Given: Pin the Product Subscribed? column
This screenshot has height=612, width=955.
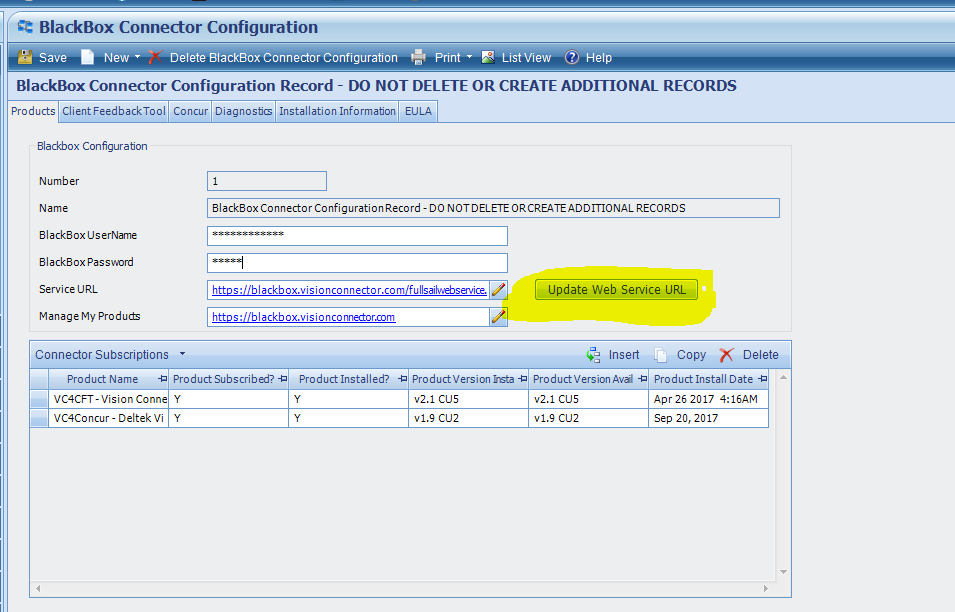Looking at the screenshot, I should point(283,379).
